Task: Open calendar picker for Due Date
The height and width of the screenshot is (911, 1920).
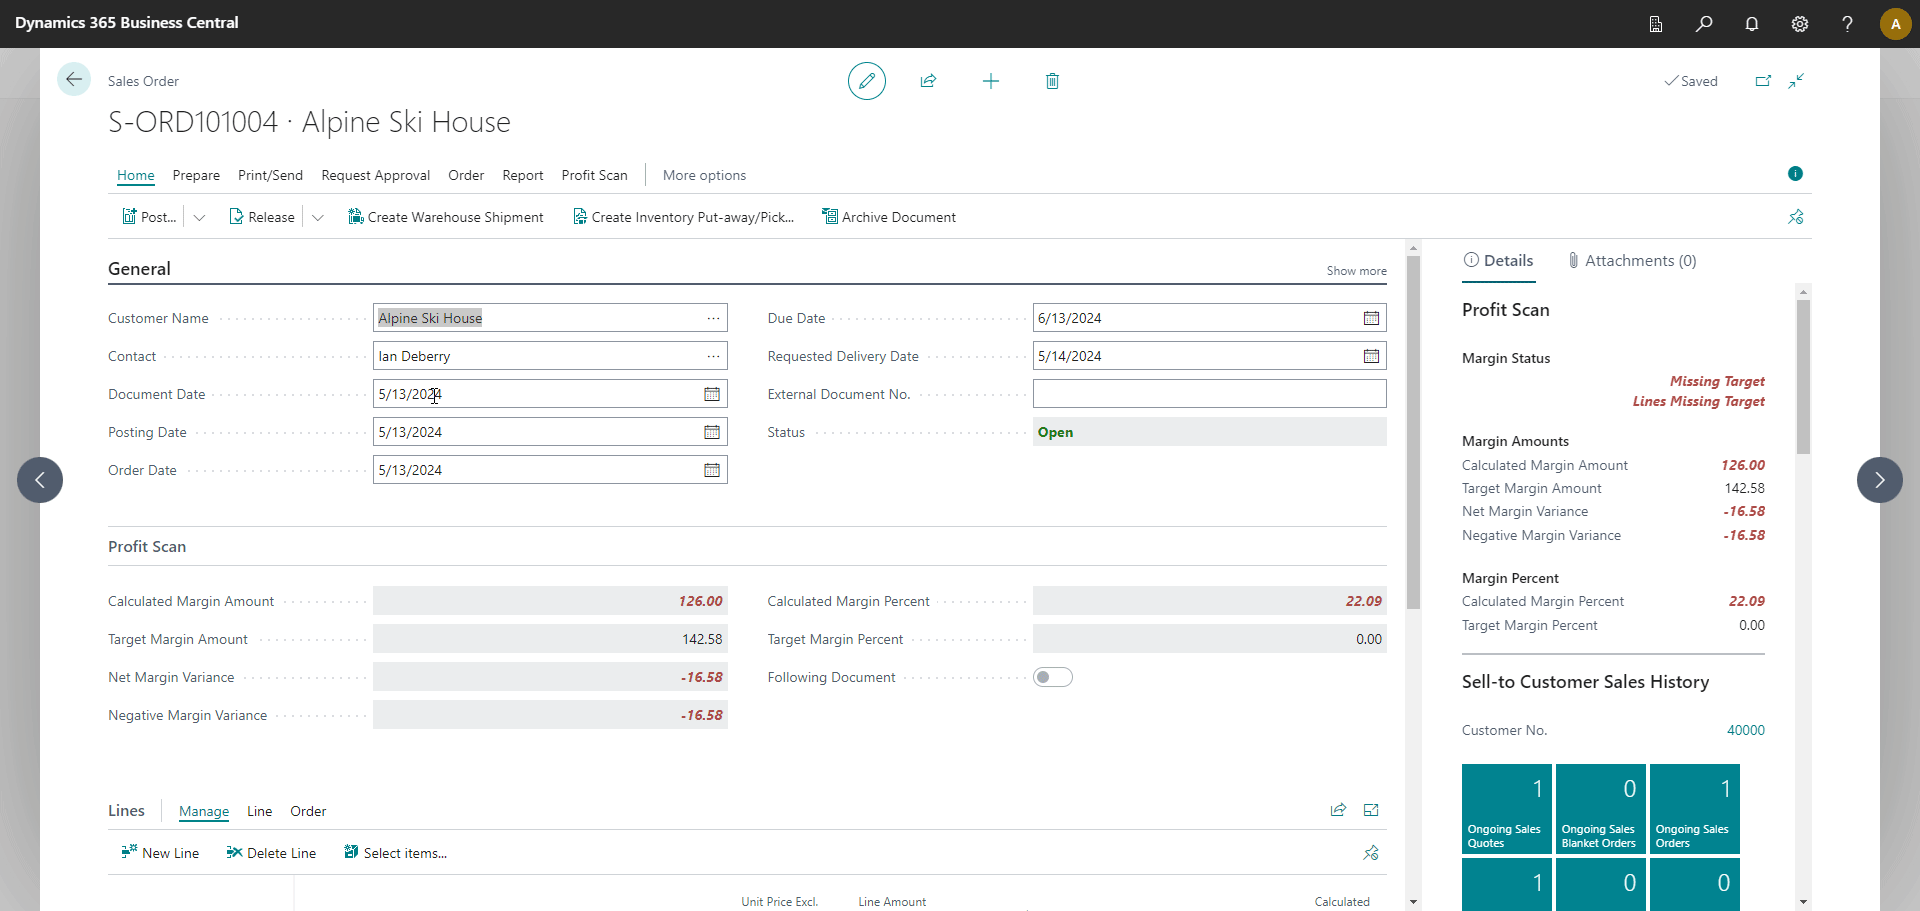Action: coord(1371,318)
